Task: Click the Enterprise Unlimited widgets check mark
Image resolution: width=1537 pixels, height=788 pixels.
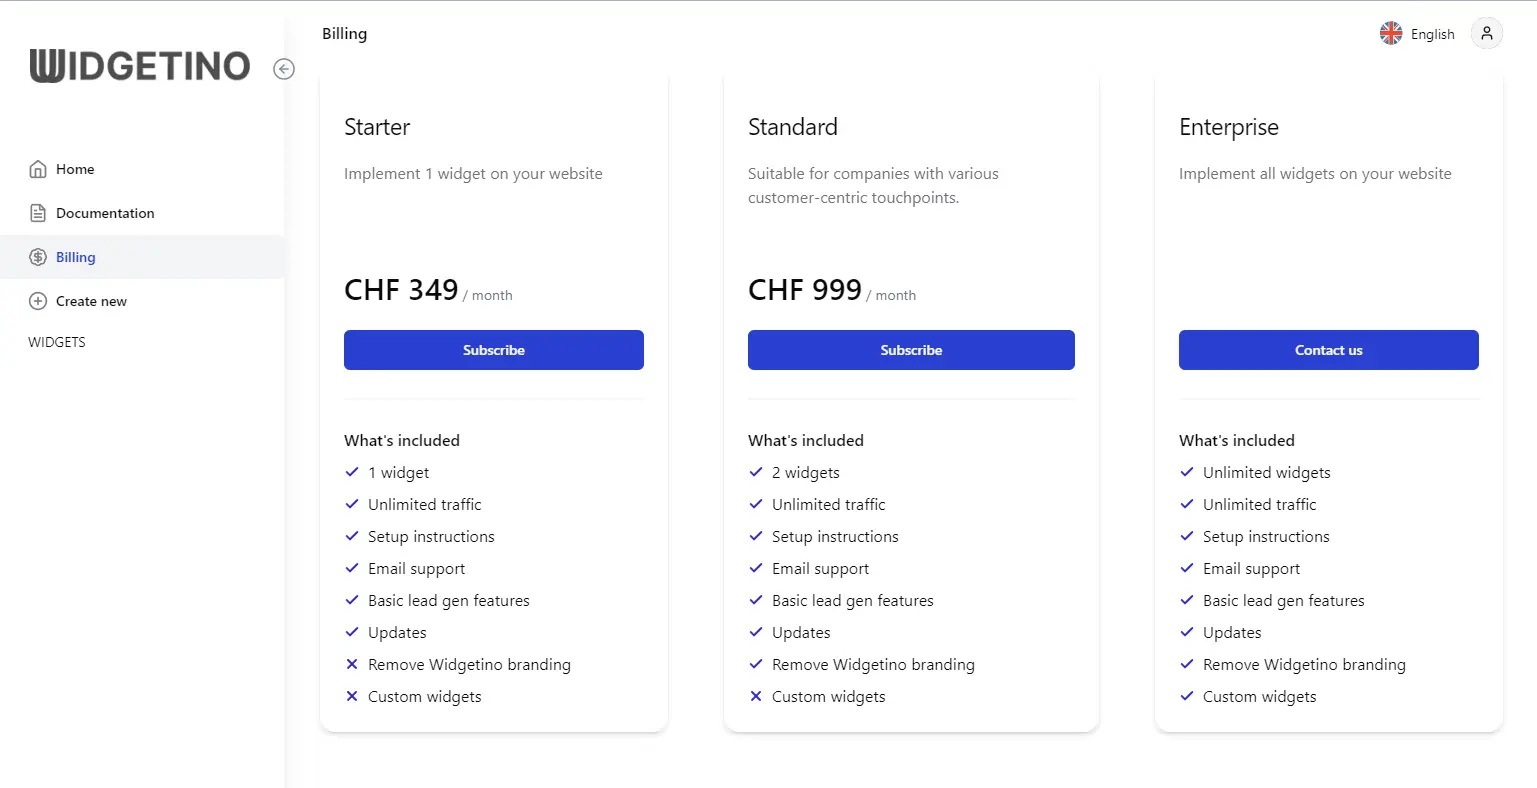Action: click(1187, 472)
